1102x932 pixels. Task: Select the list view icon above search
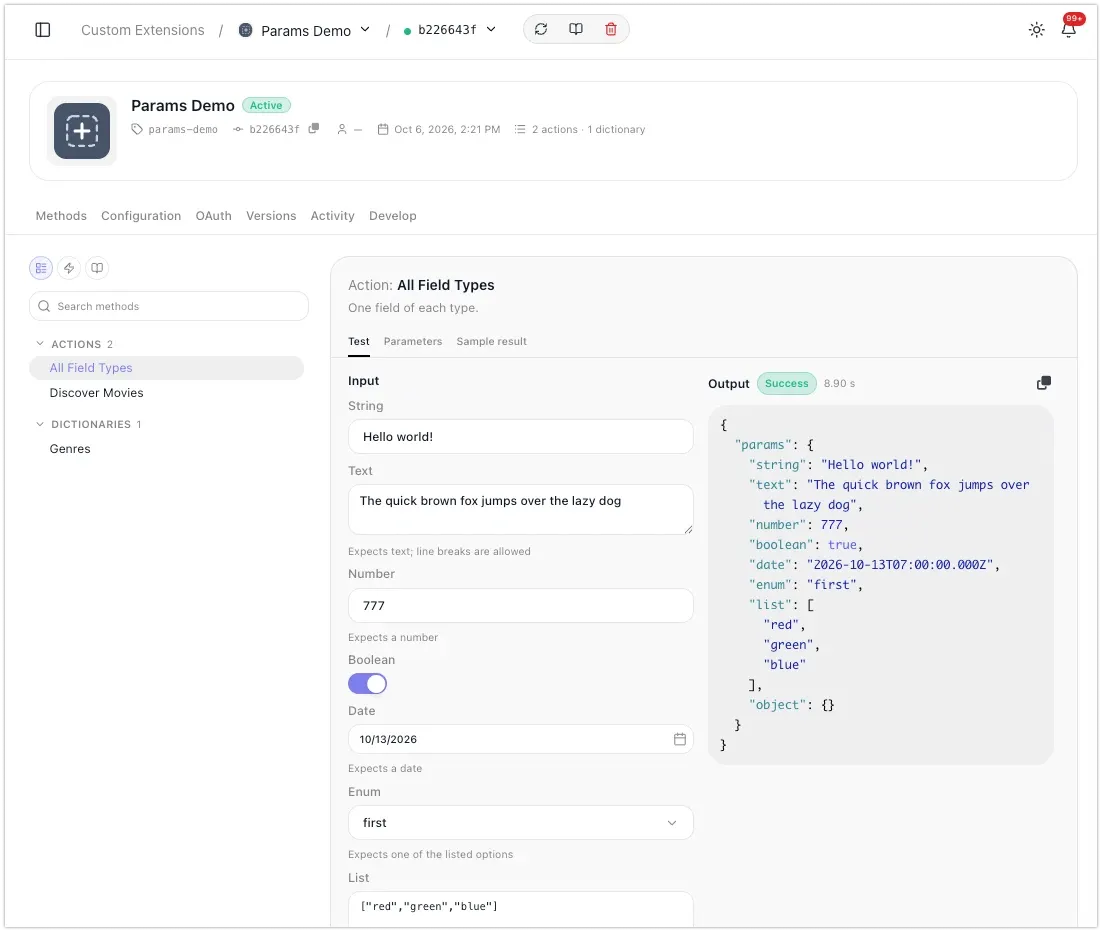[x=41, y=268]
